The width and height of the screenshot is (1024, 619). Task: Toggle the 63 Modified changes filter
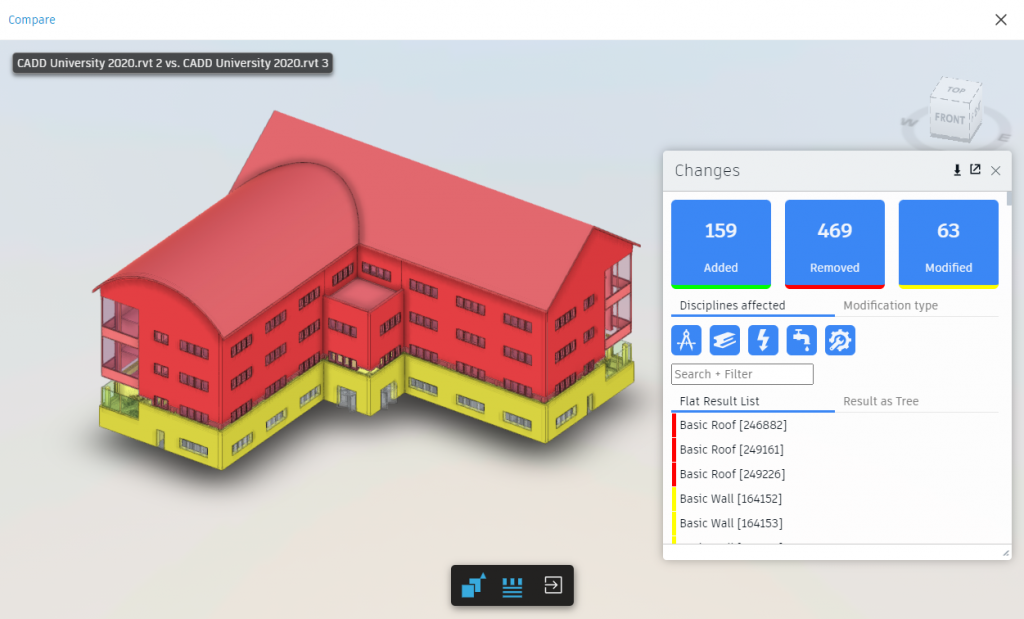[x=948, y=244]
